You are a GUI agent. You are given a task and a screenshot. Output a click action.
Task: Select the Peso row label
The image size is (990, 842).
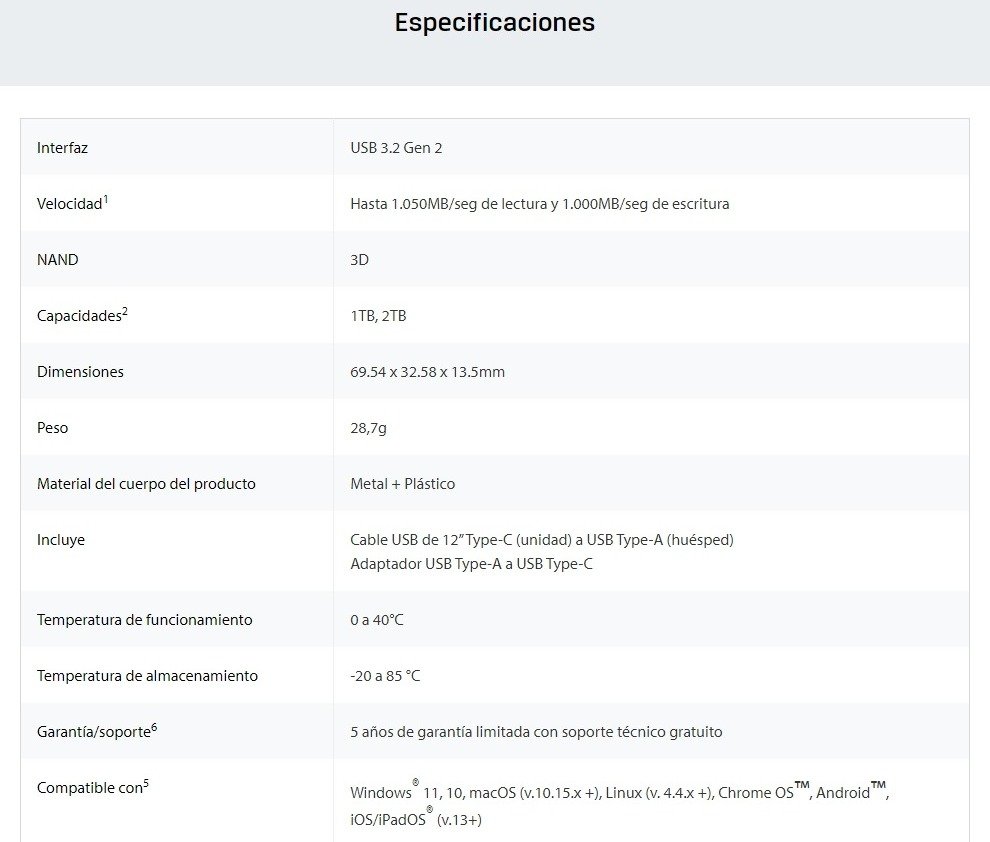click(x=53, y=428)
